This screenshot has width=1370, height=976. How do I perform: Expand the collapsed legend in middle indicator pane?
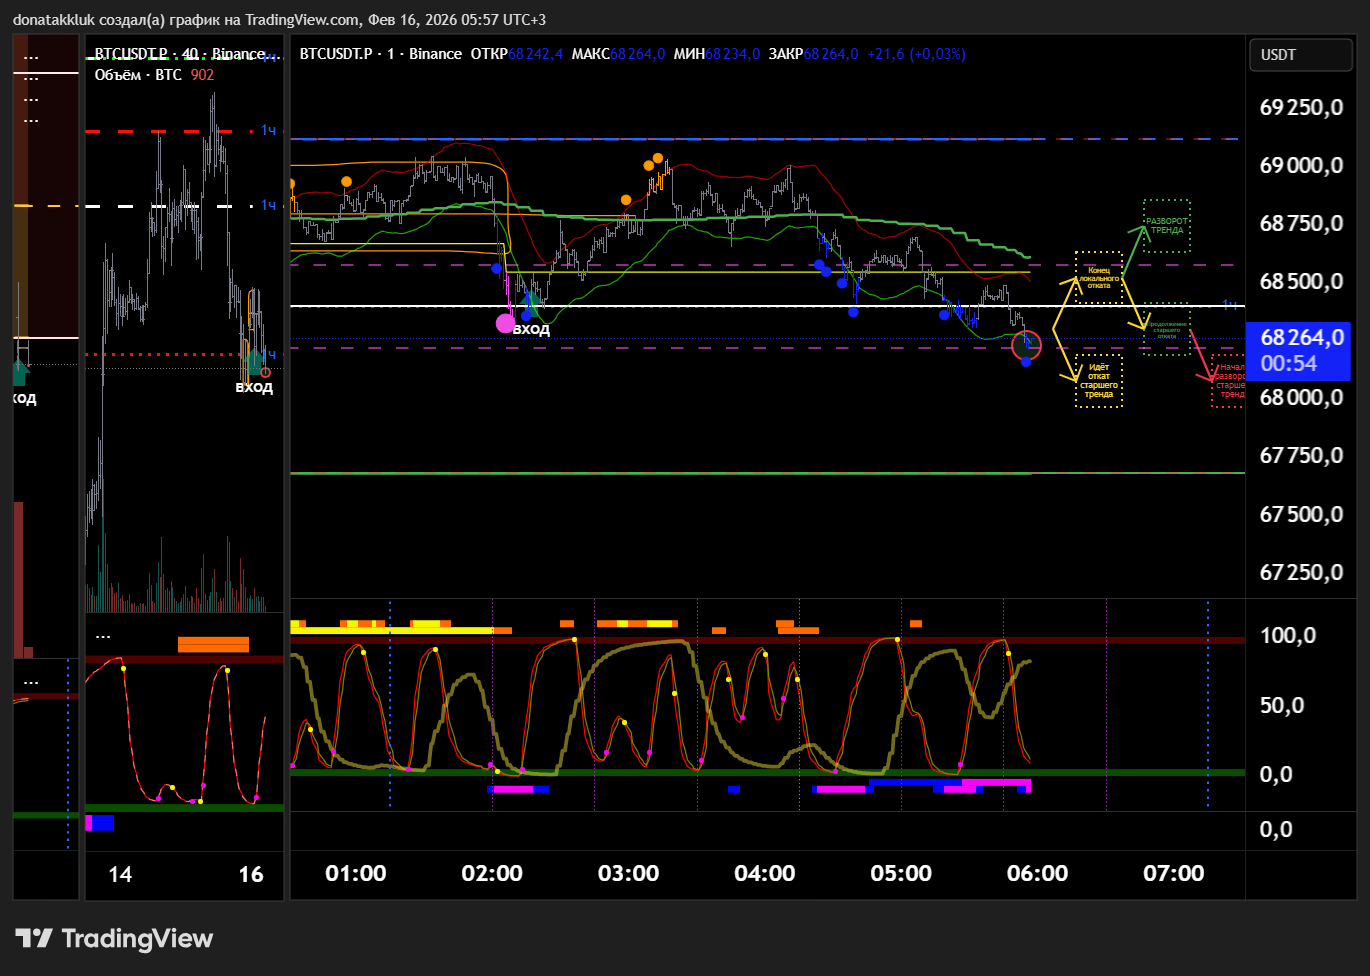[103, 636]
